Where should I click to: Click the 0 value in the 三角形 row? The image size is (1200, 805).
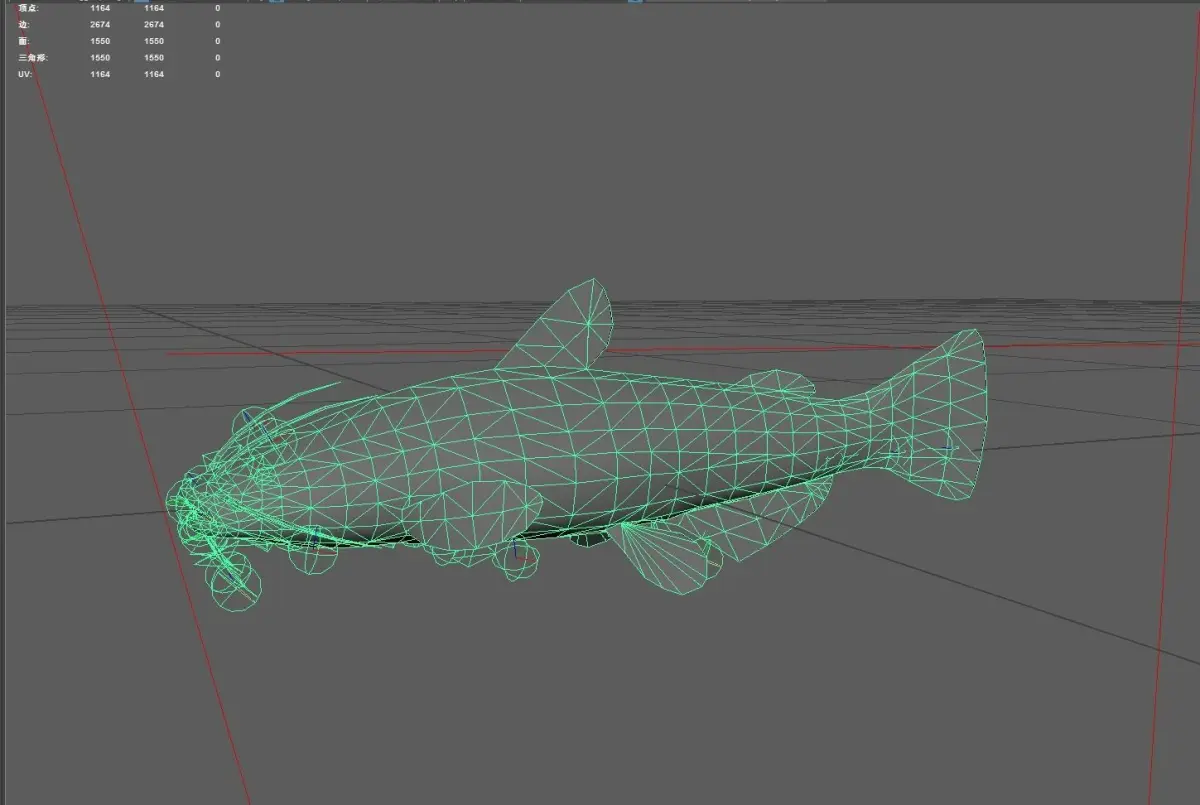tap(217, 58)
